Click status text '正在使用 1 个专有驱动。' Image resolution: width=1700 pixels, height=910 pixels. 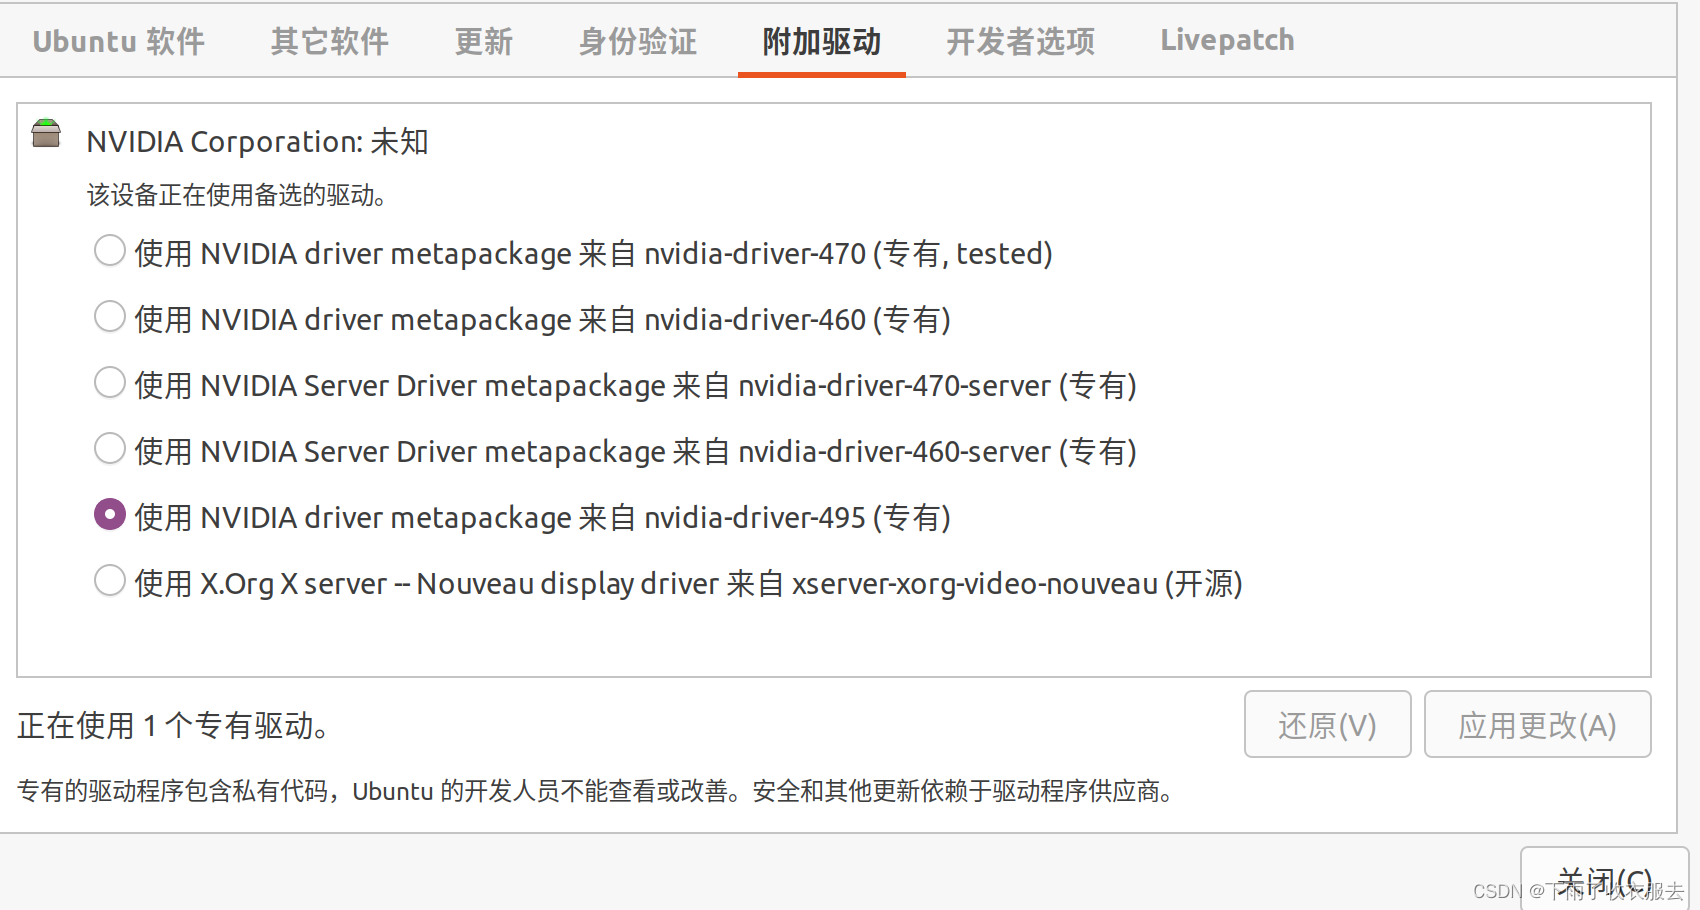[172, 725]
